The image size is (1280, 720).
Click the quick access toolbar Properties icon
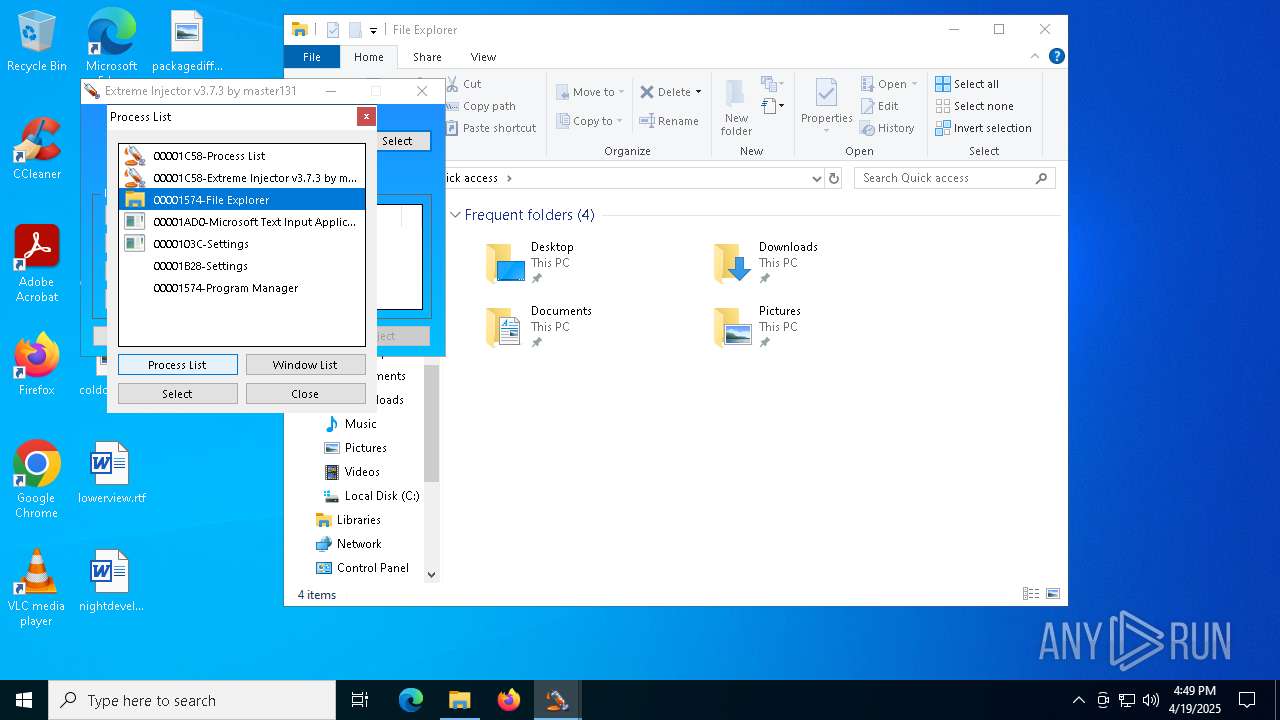(333, 30)
